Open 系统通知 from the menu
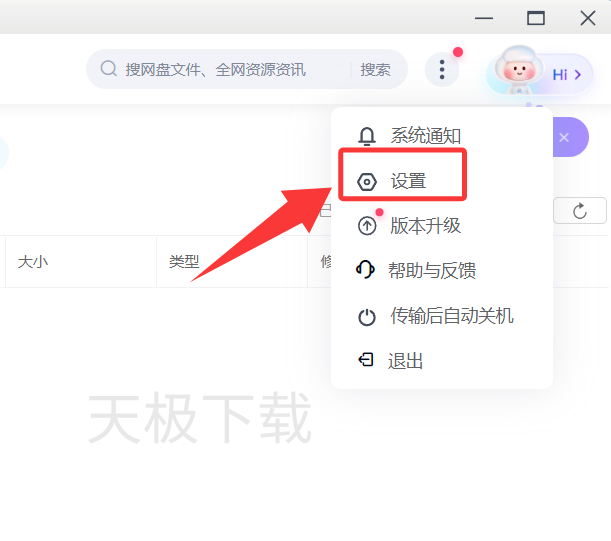611x541 pixels. pos(426,136)
